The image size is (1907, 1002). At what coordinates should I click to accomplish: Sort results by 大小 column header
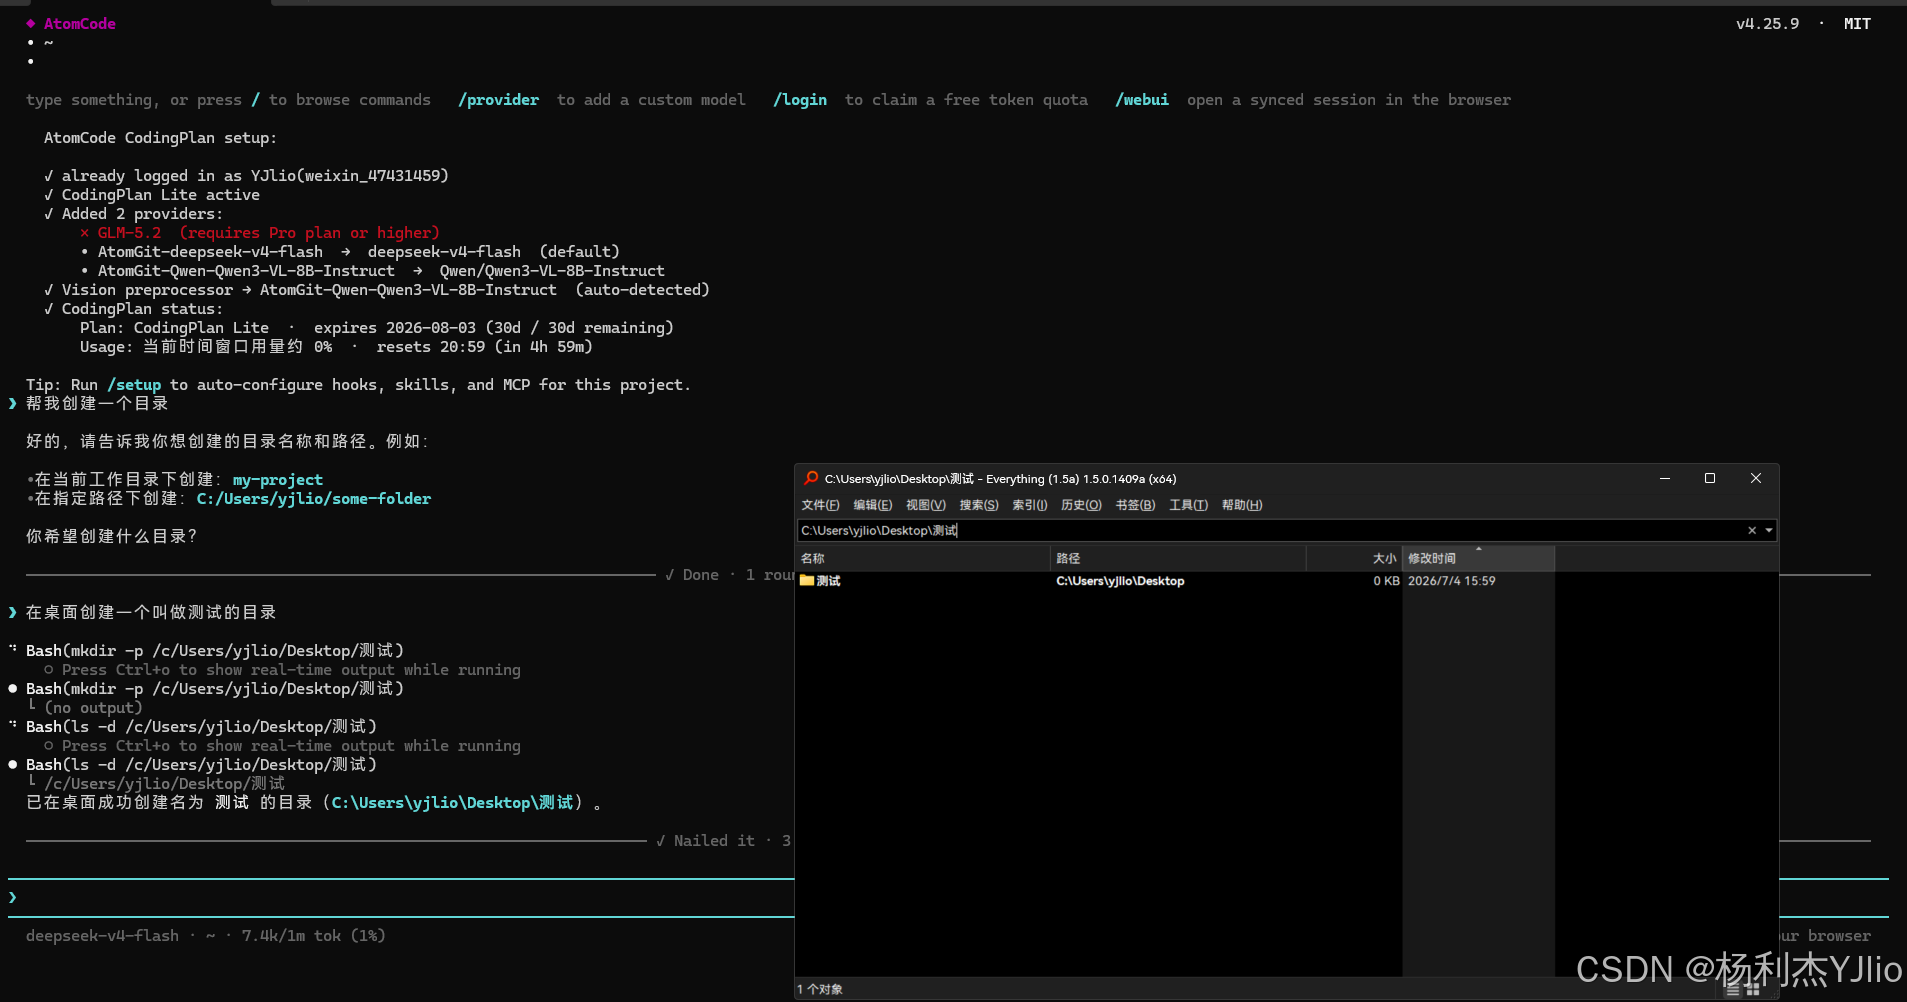[1354, 558]
